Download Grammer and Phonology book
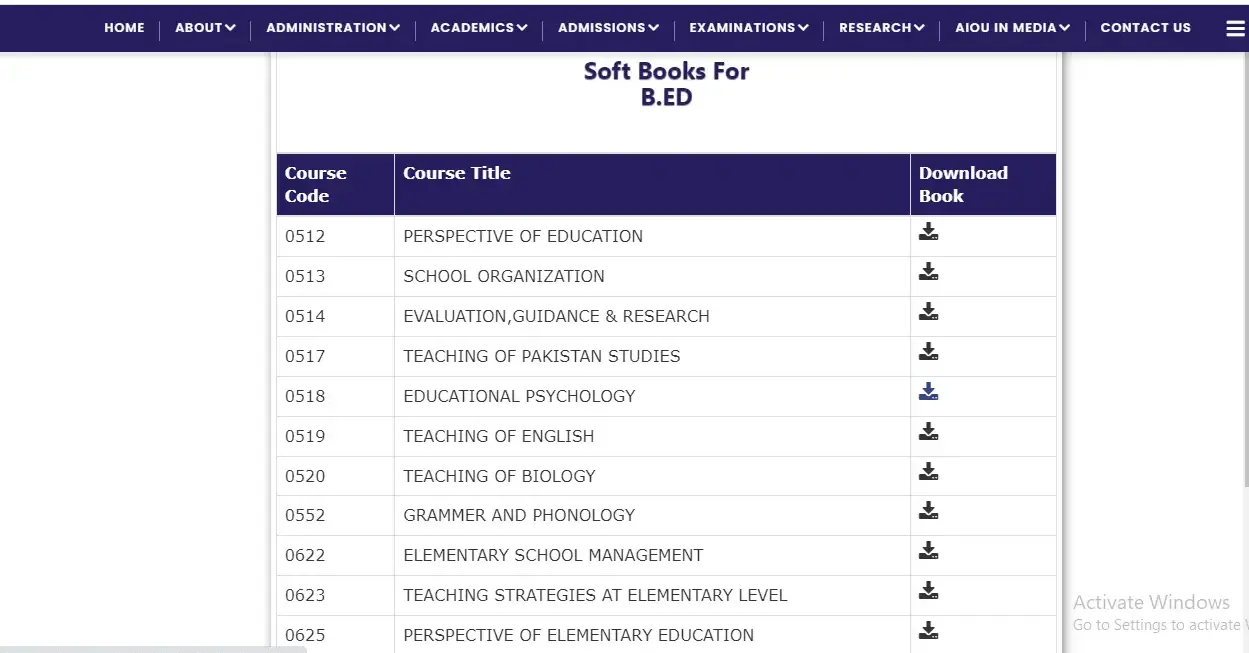 click(x=929, y=511)
